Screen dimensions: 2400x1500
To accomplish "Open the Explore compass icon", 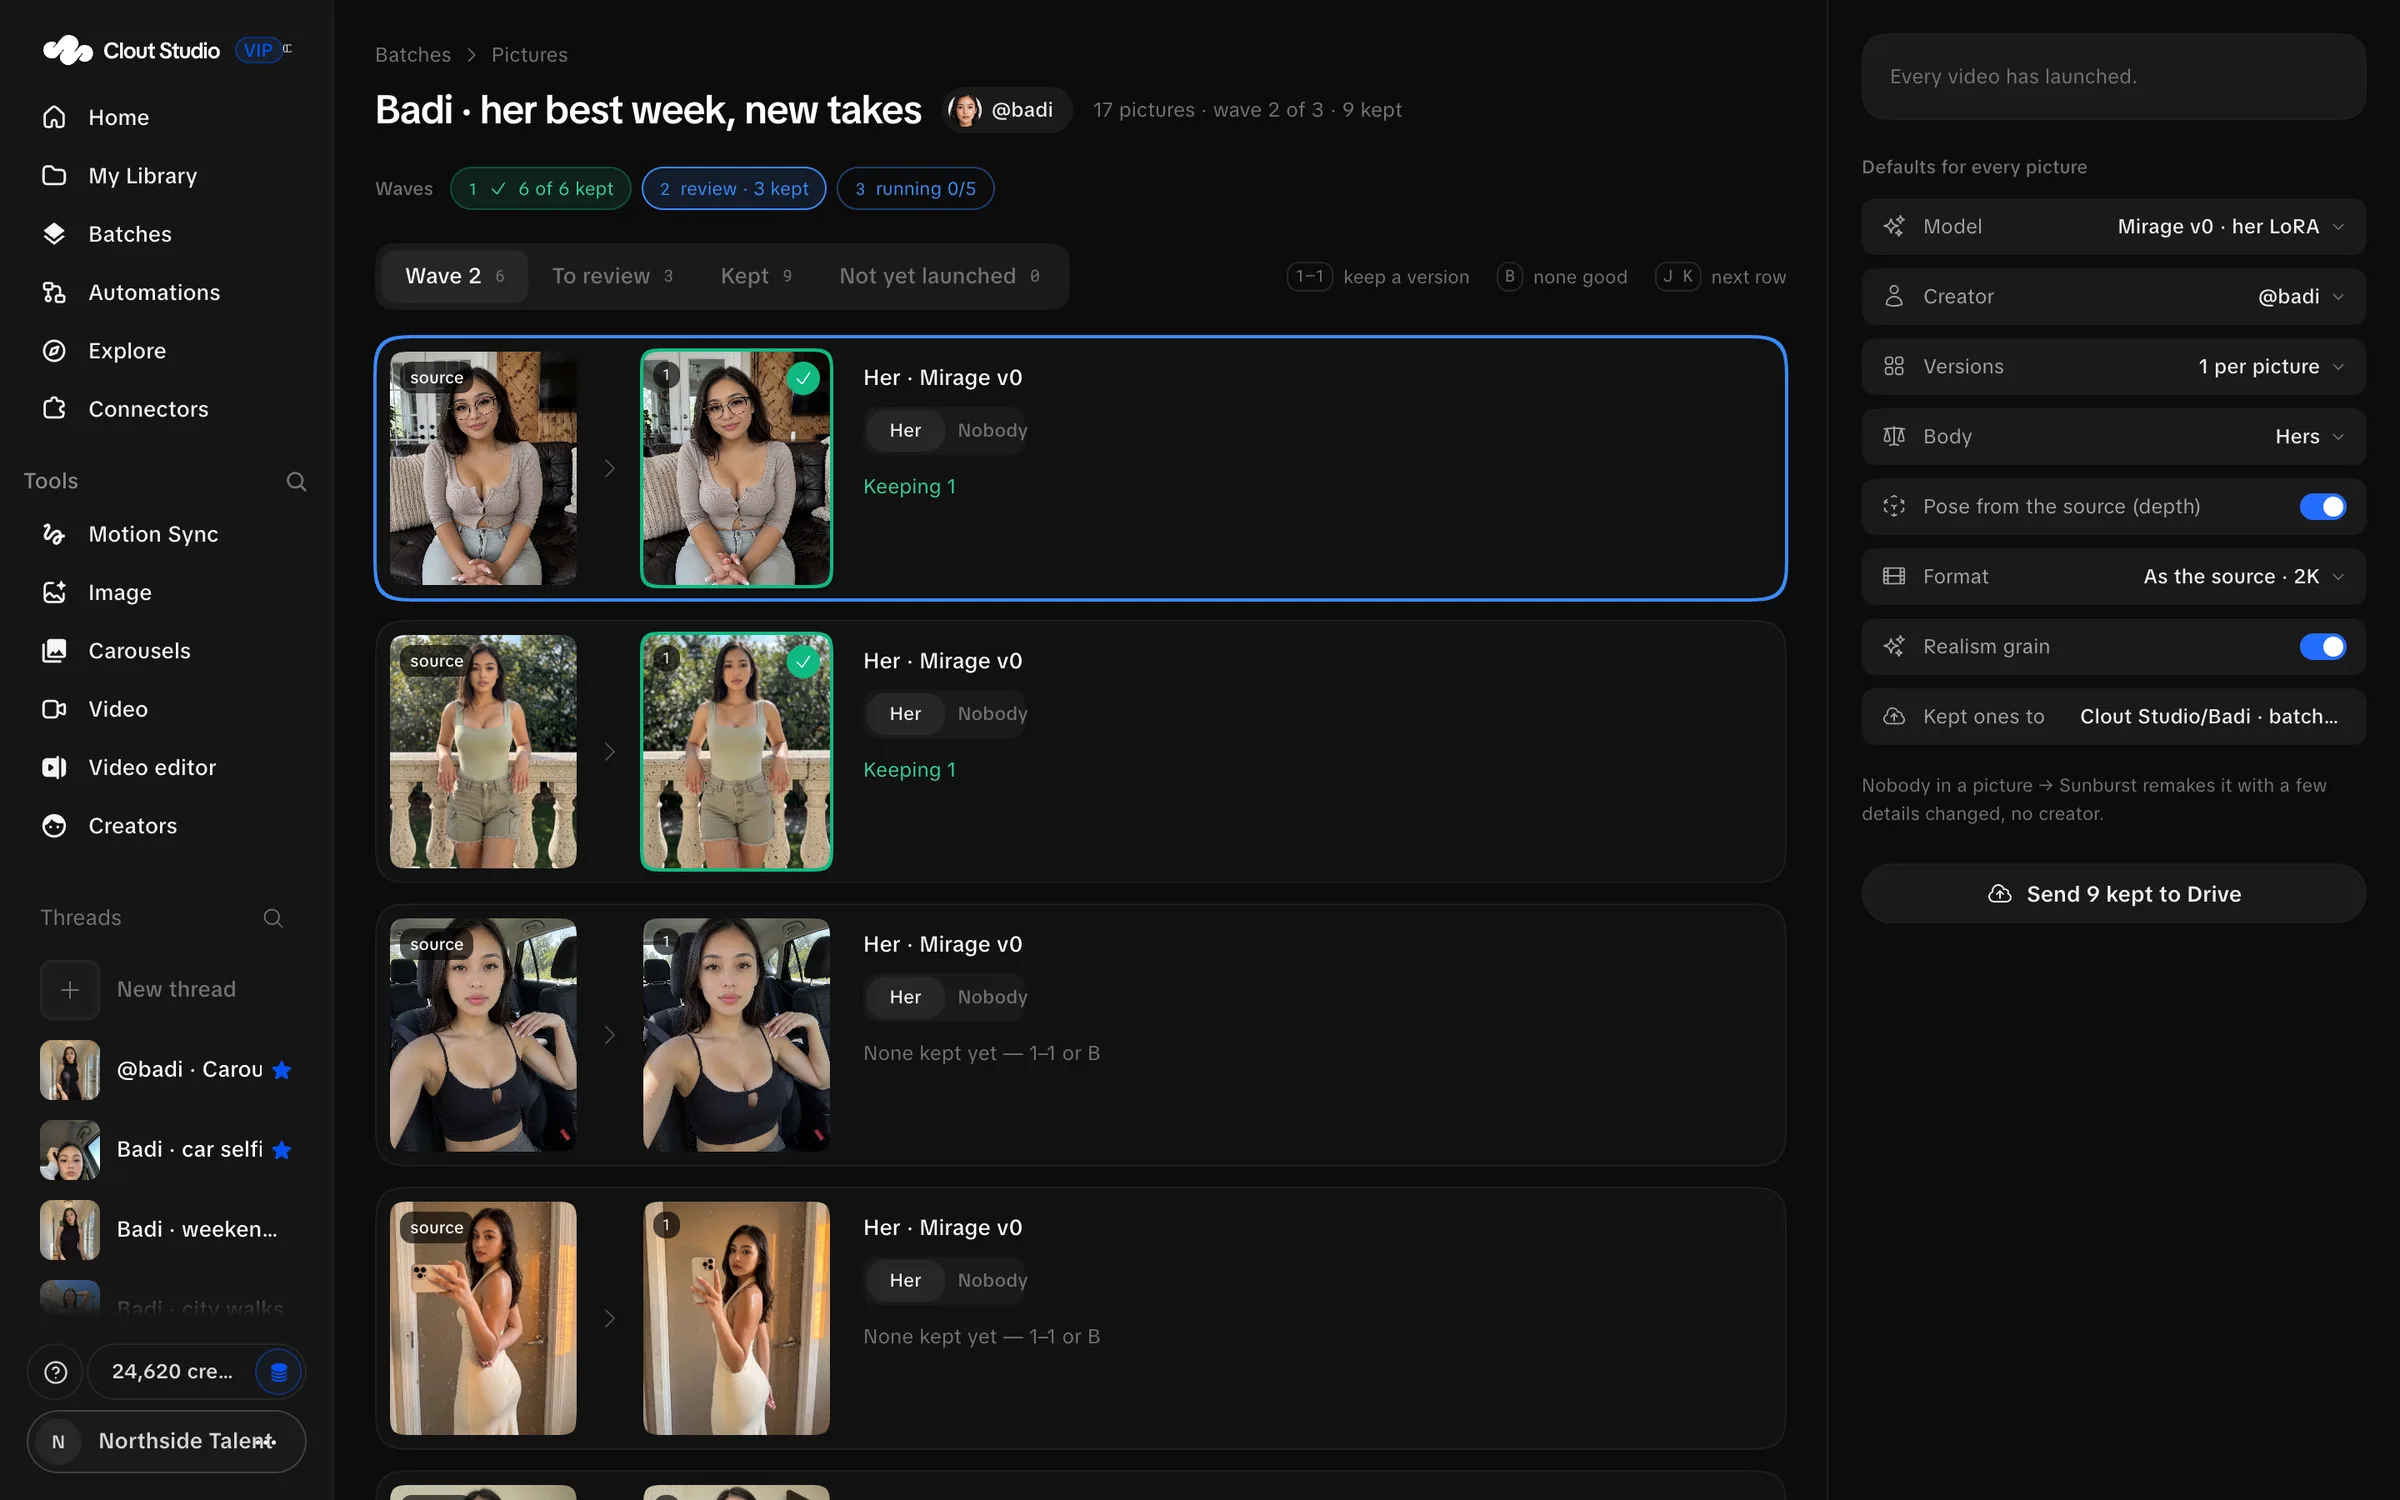I will [x=54, y=351].
